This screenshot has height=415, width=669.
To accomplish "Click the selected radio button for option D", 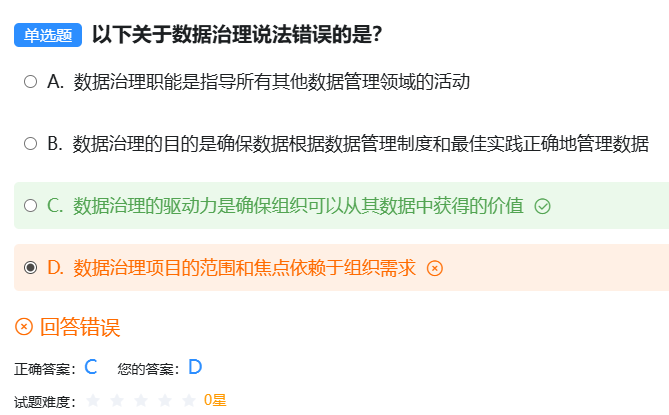I will coord(31,268).
